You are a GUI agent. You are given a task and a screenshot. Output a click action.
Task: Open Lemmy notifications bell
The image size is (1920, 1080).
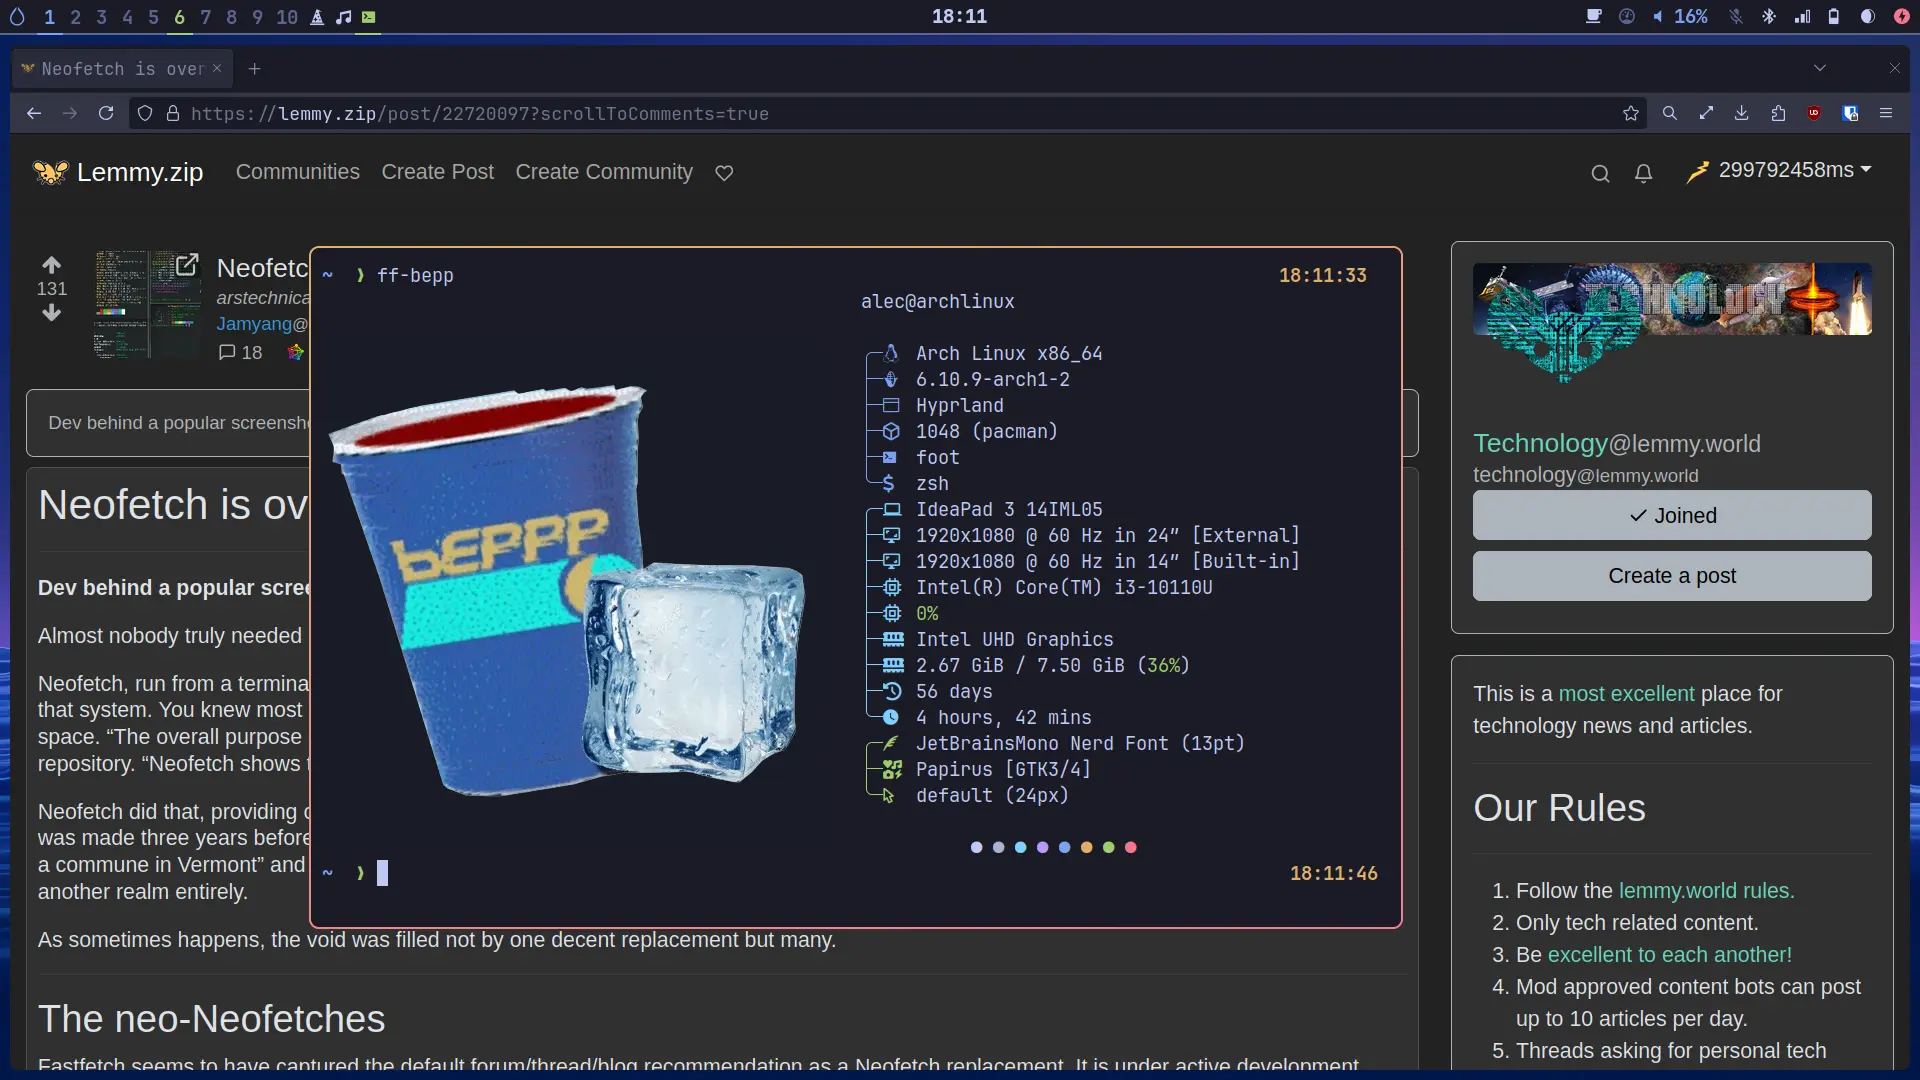1643,174
